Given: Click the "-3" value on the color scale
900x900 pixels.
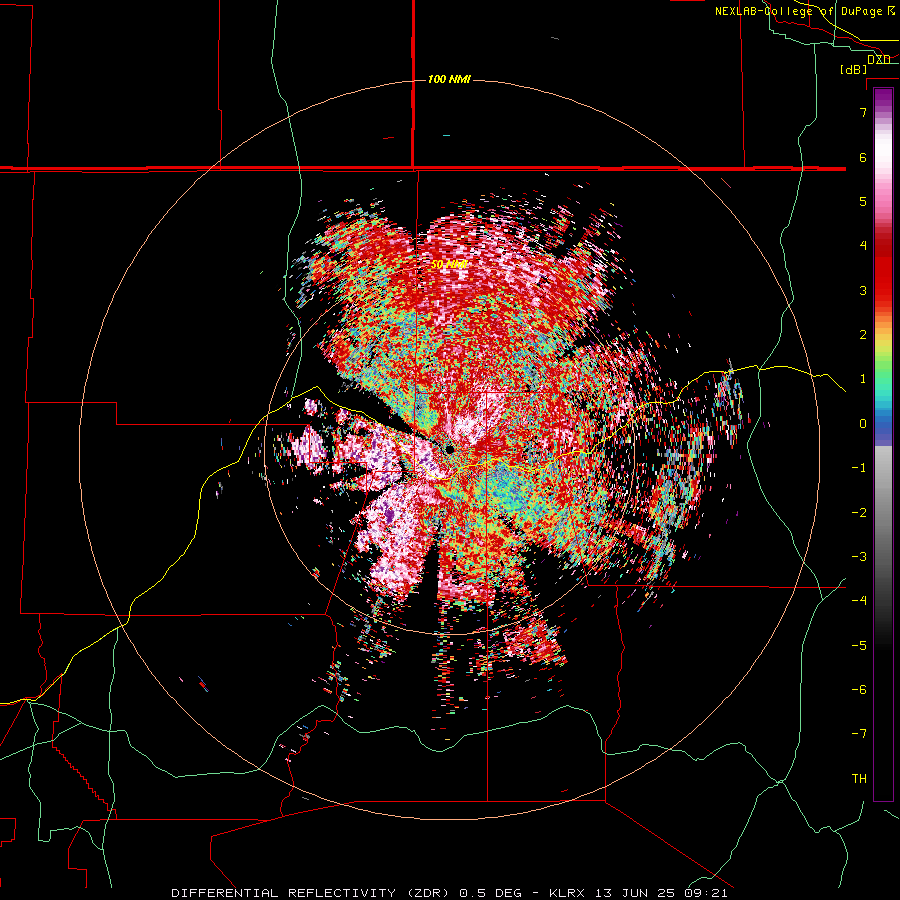Looking at the screenshot, I should [x=859, y=557].
